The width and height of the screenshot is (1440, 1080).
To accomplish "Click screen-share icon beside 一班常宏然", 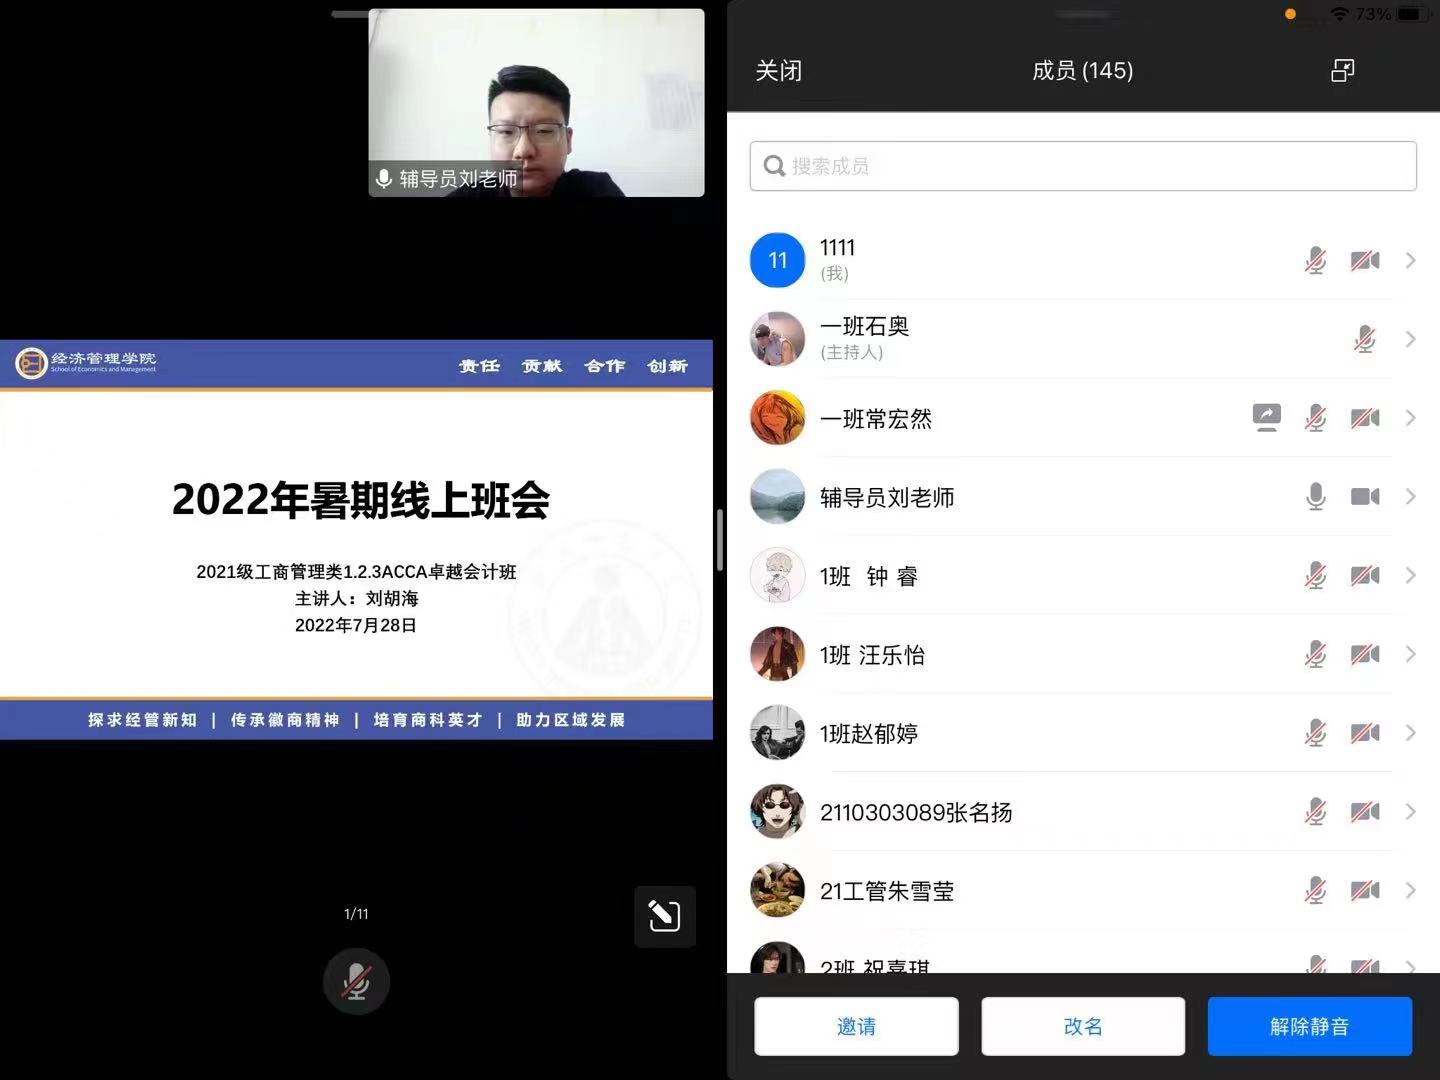I will tap(1266, 418).
